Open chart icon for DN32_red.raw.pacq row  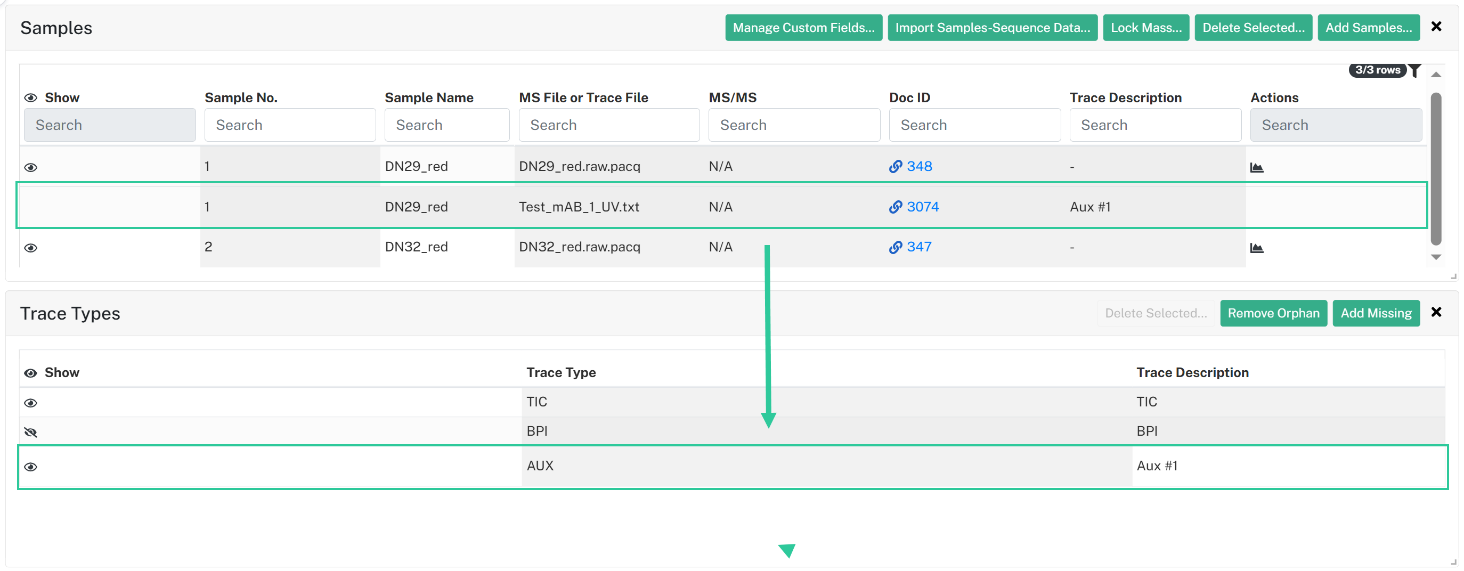pyautogui.click(x=1257, y=247)
